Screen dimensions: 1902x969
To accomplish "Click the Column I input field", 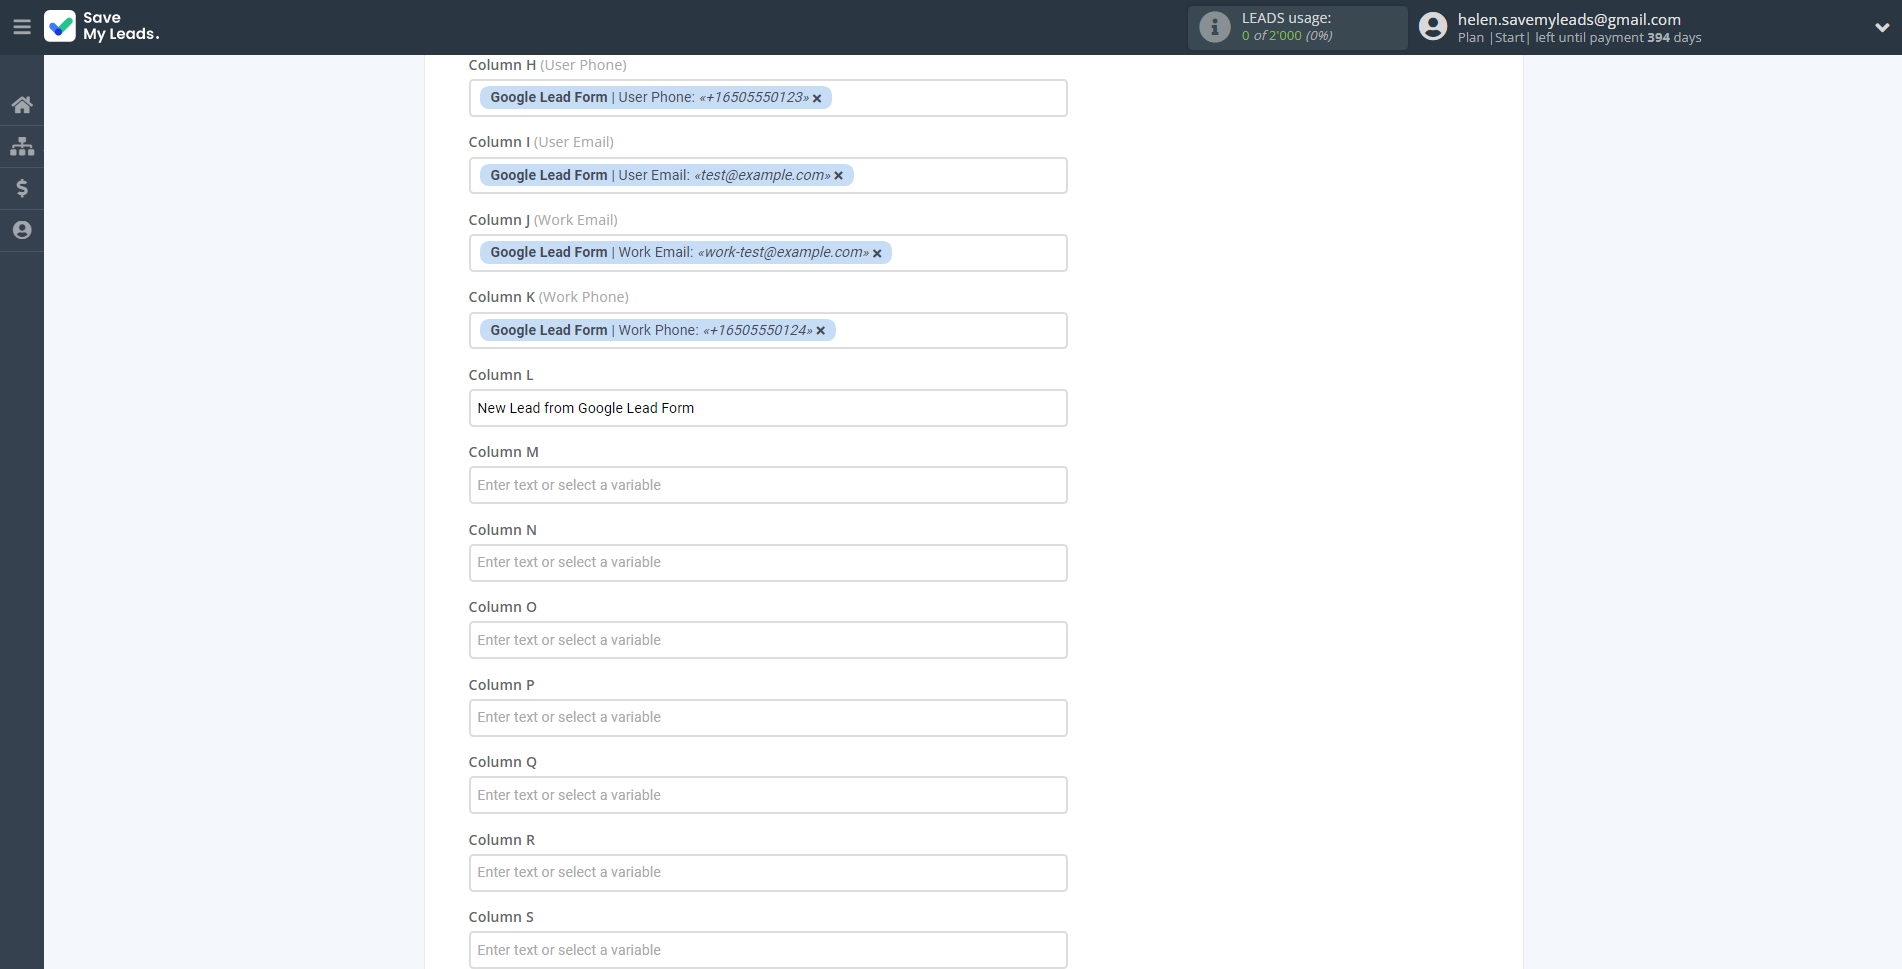I will tap(768, 175).
